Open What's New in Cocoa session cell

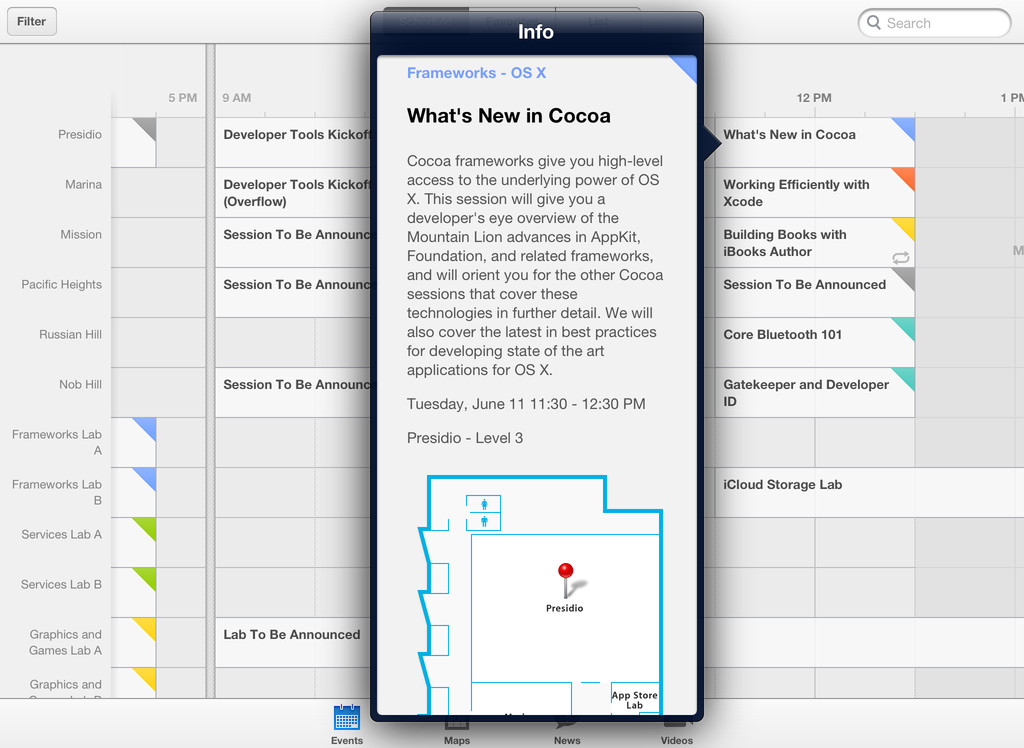[x=814, y=142]
